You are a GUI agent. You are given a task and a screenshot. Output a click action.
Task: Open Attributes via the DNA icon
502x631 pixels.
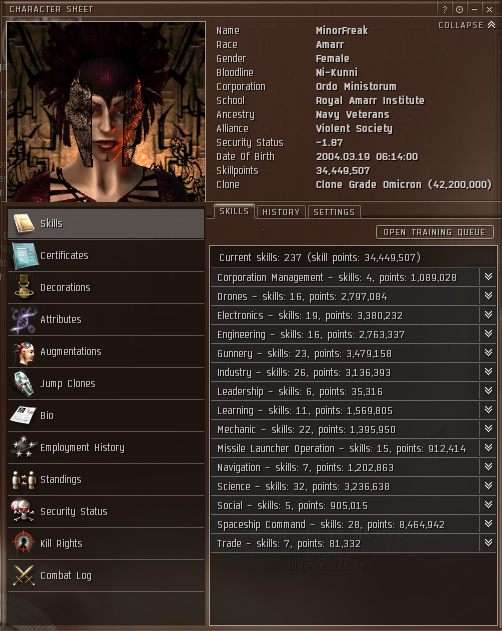click(24, 320)
